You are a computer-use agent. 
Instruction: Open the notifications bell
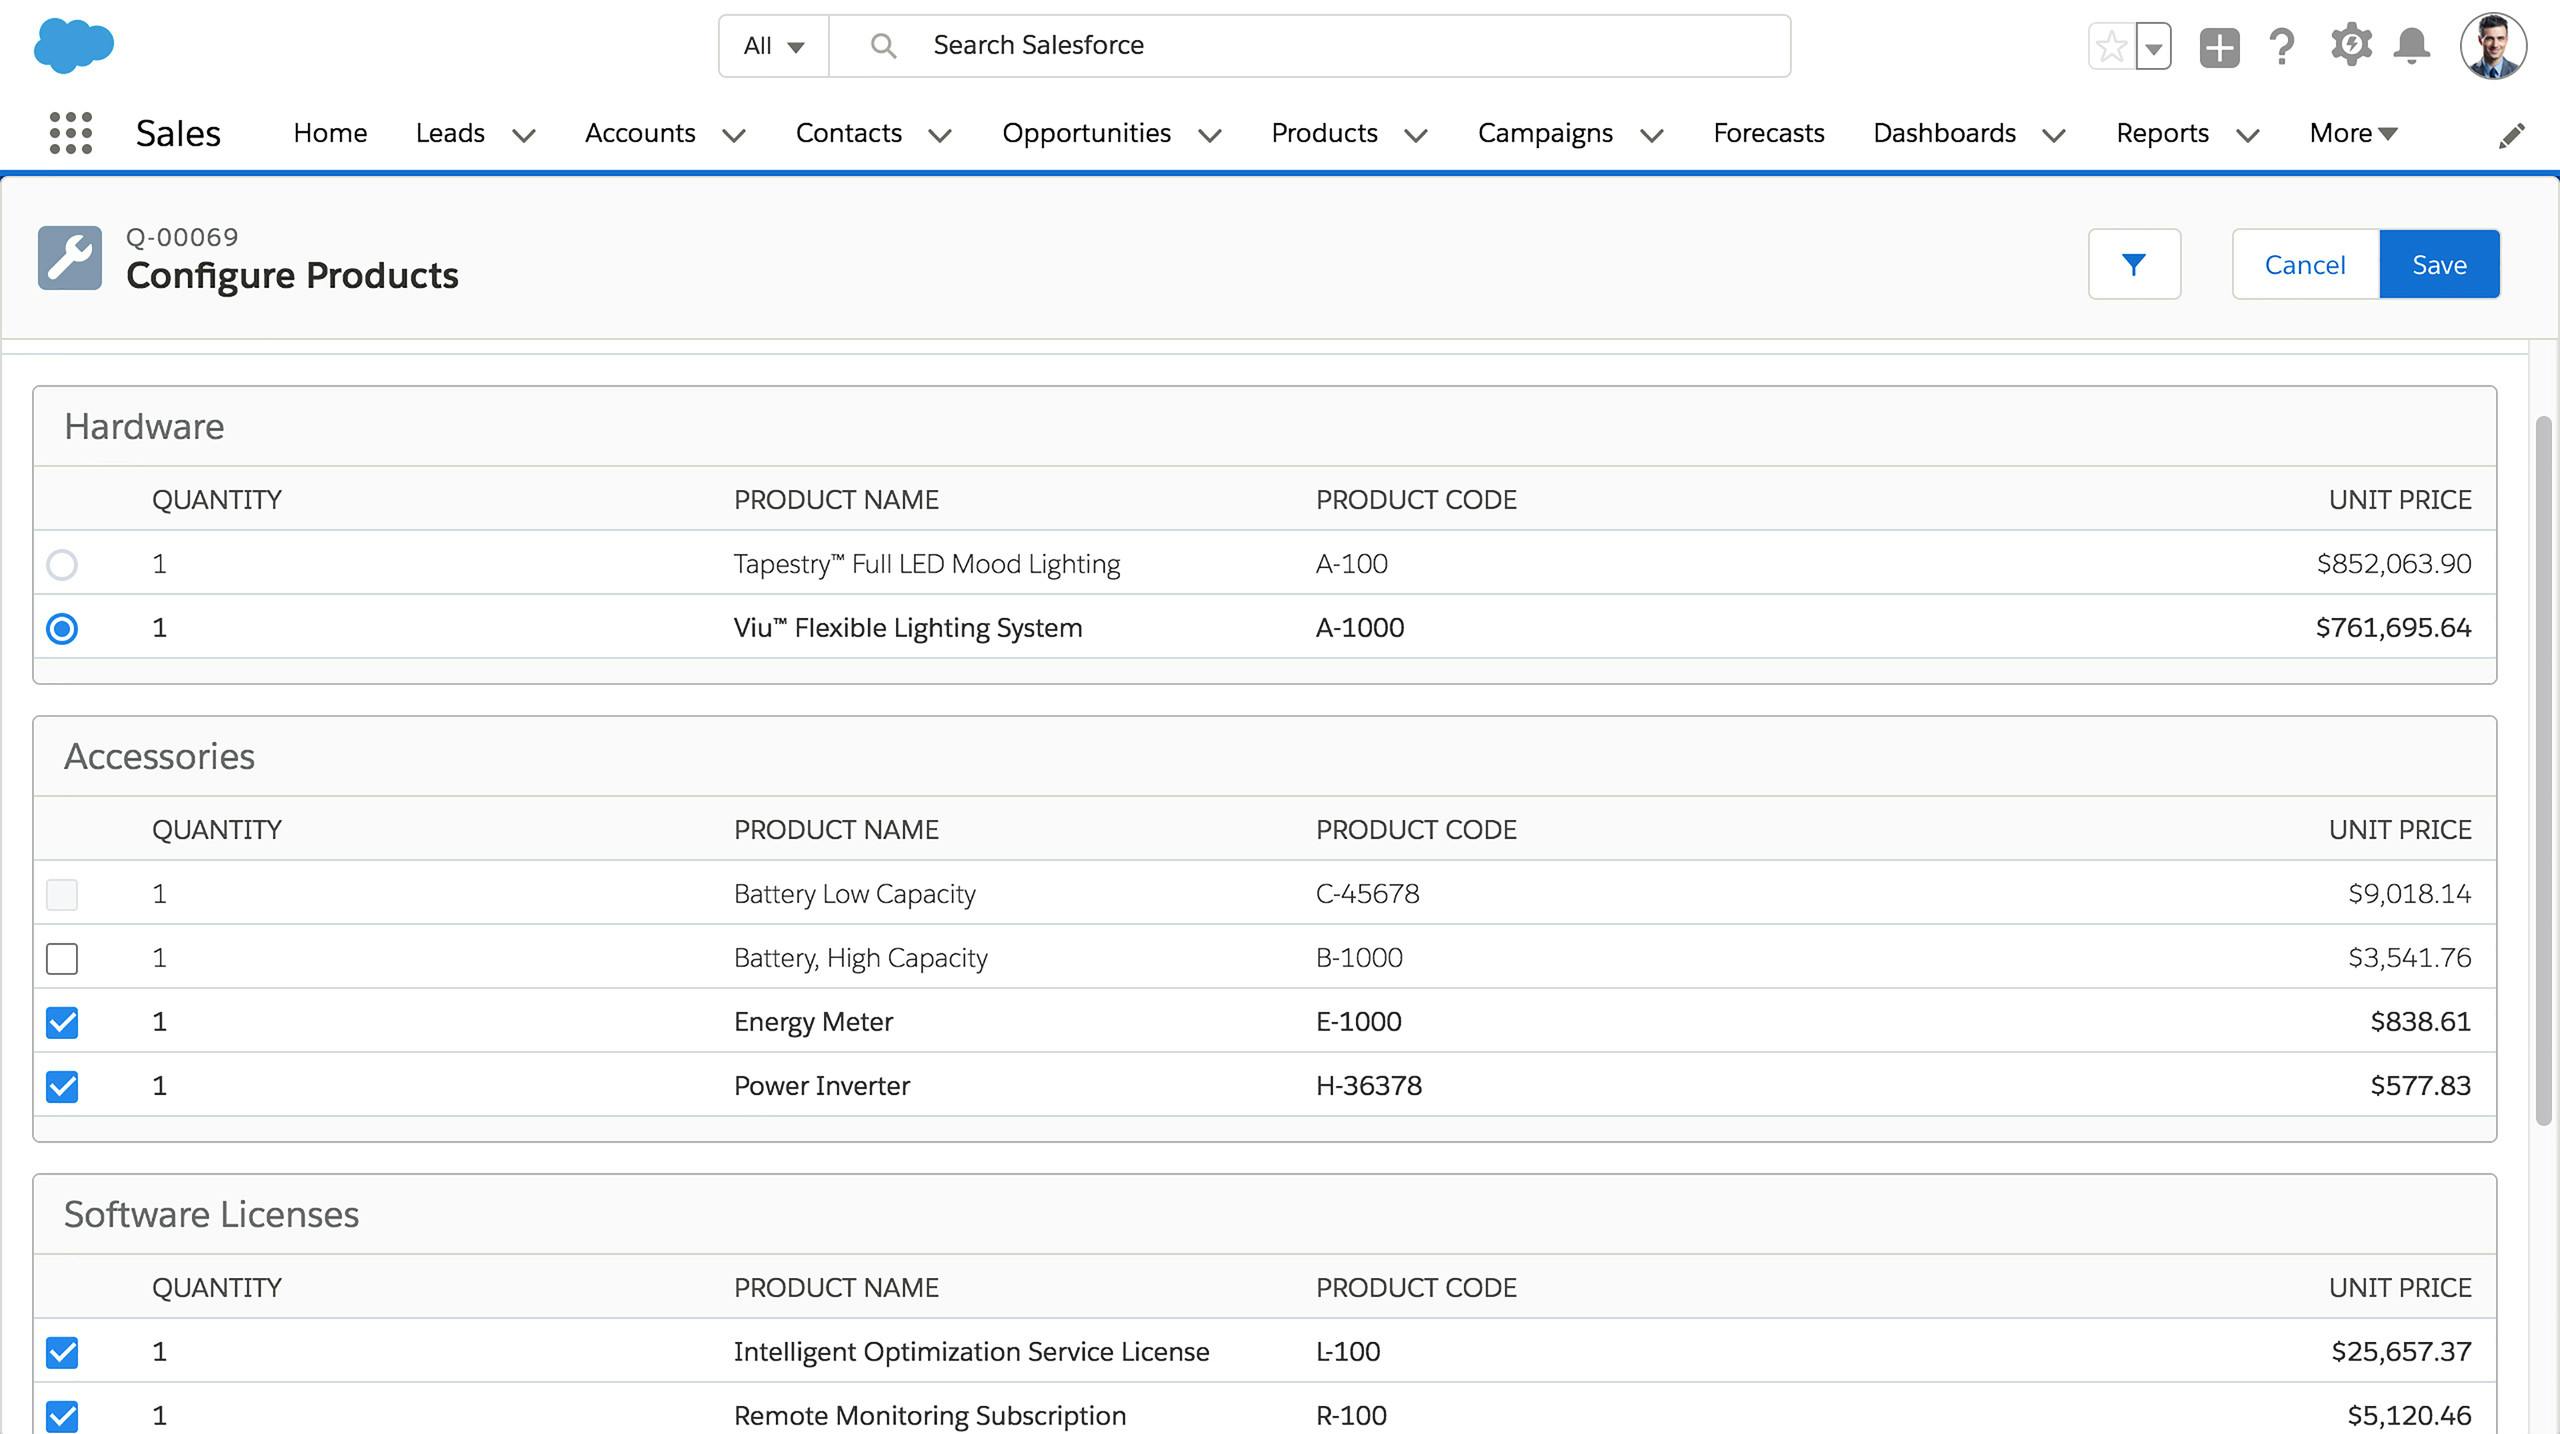pos(2412,46)
